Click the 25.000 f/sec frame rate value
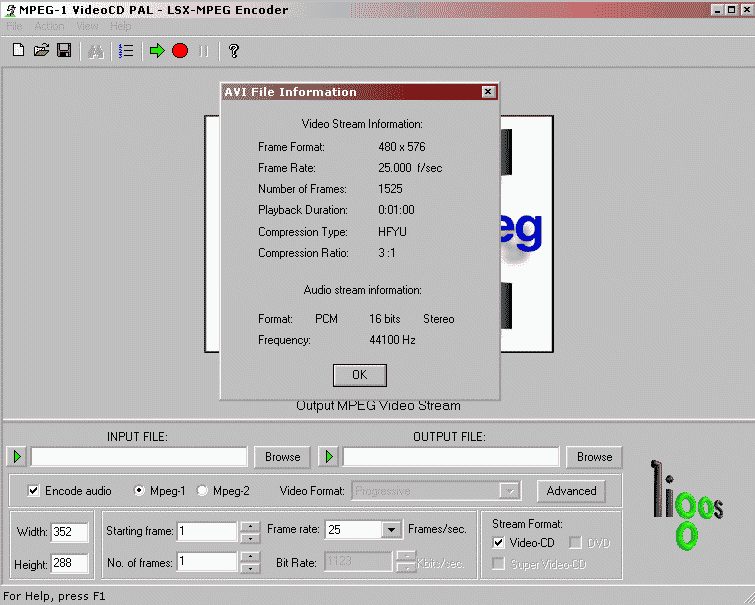Viewport: 755px width, 605px height. (410, 168)
